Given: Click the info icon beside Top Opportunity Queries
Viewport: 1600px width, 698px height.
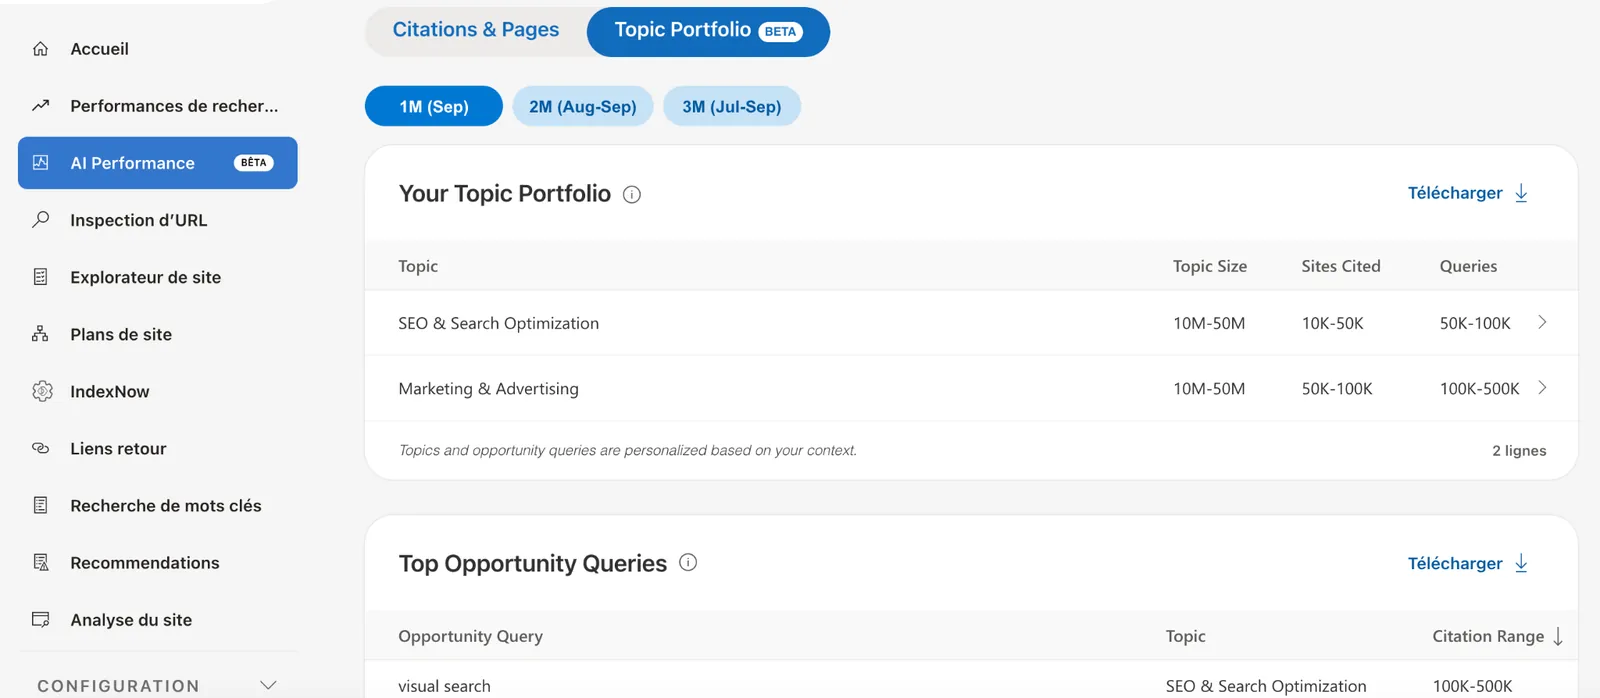Looking at the screenshot, I should 688,562.
